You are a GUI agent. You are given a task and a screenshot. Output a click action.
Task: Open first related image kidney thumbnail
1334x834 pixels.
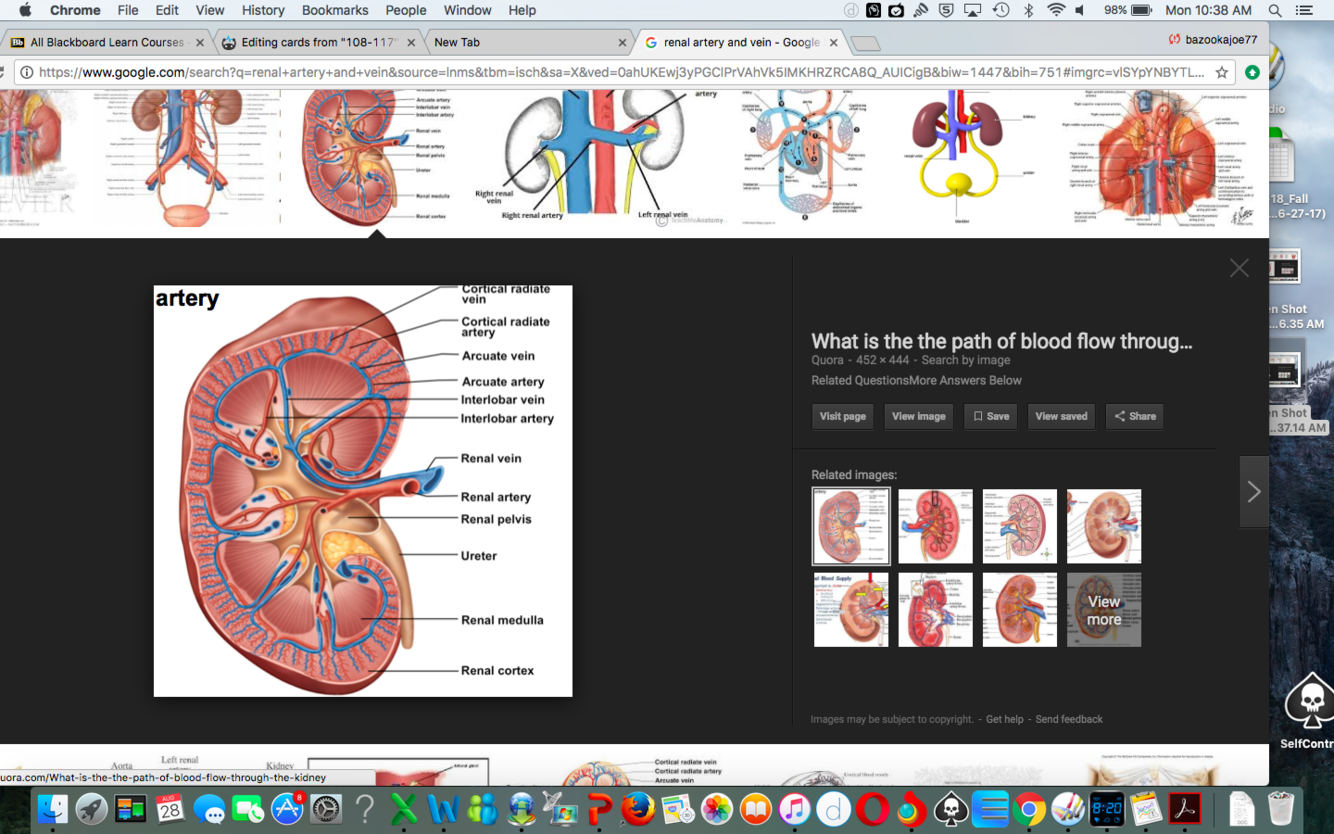point(851,526)
